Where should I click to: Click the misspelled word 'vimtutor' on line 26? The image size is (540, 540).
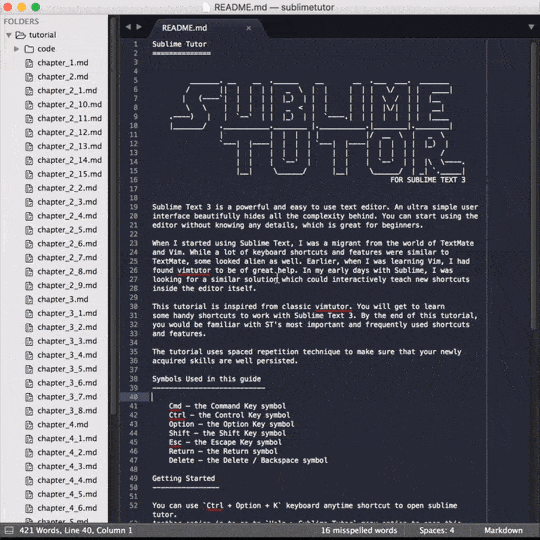pos(194,271)
